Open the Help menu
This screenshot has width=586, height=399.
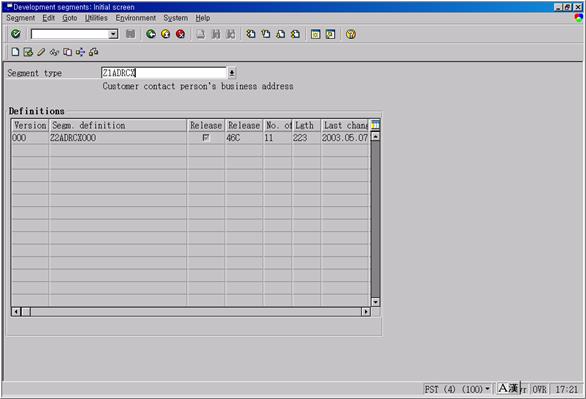[x=203, y=18]
